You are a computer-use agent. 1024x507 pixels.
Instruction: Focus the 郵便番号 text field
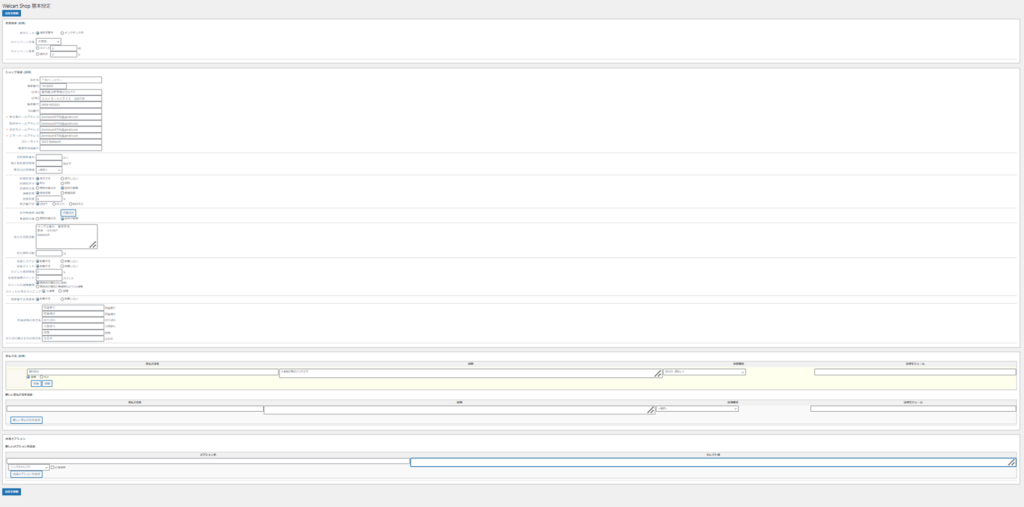point(52,86)
